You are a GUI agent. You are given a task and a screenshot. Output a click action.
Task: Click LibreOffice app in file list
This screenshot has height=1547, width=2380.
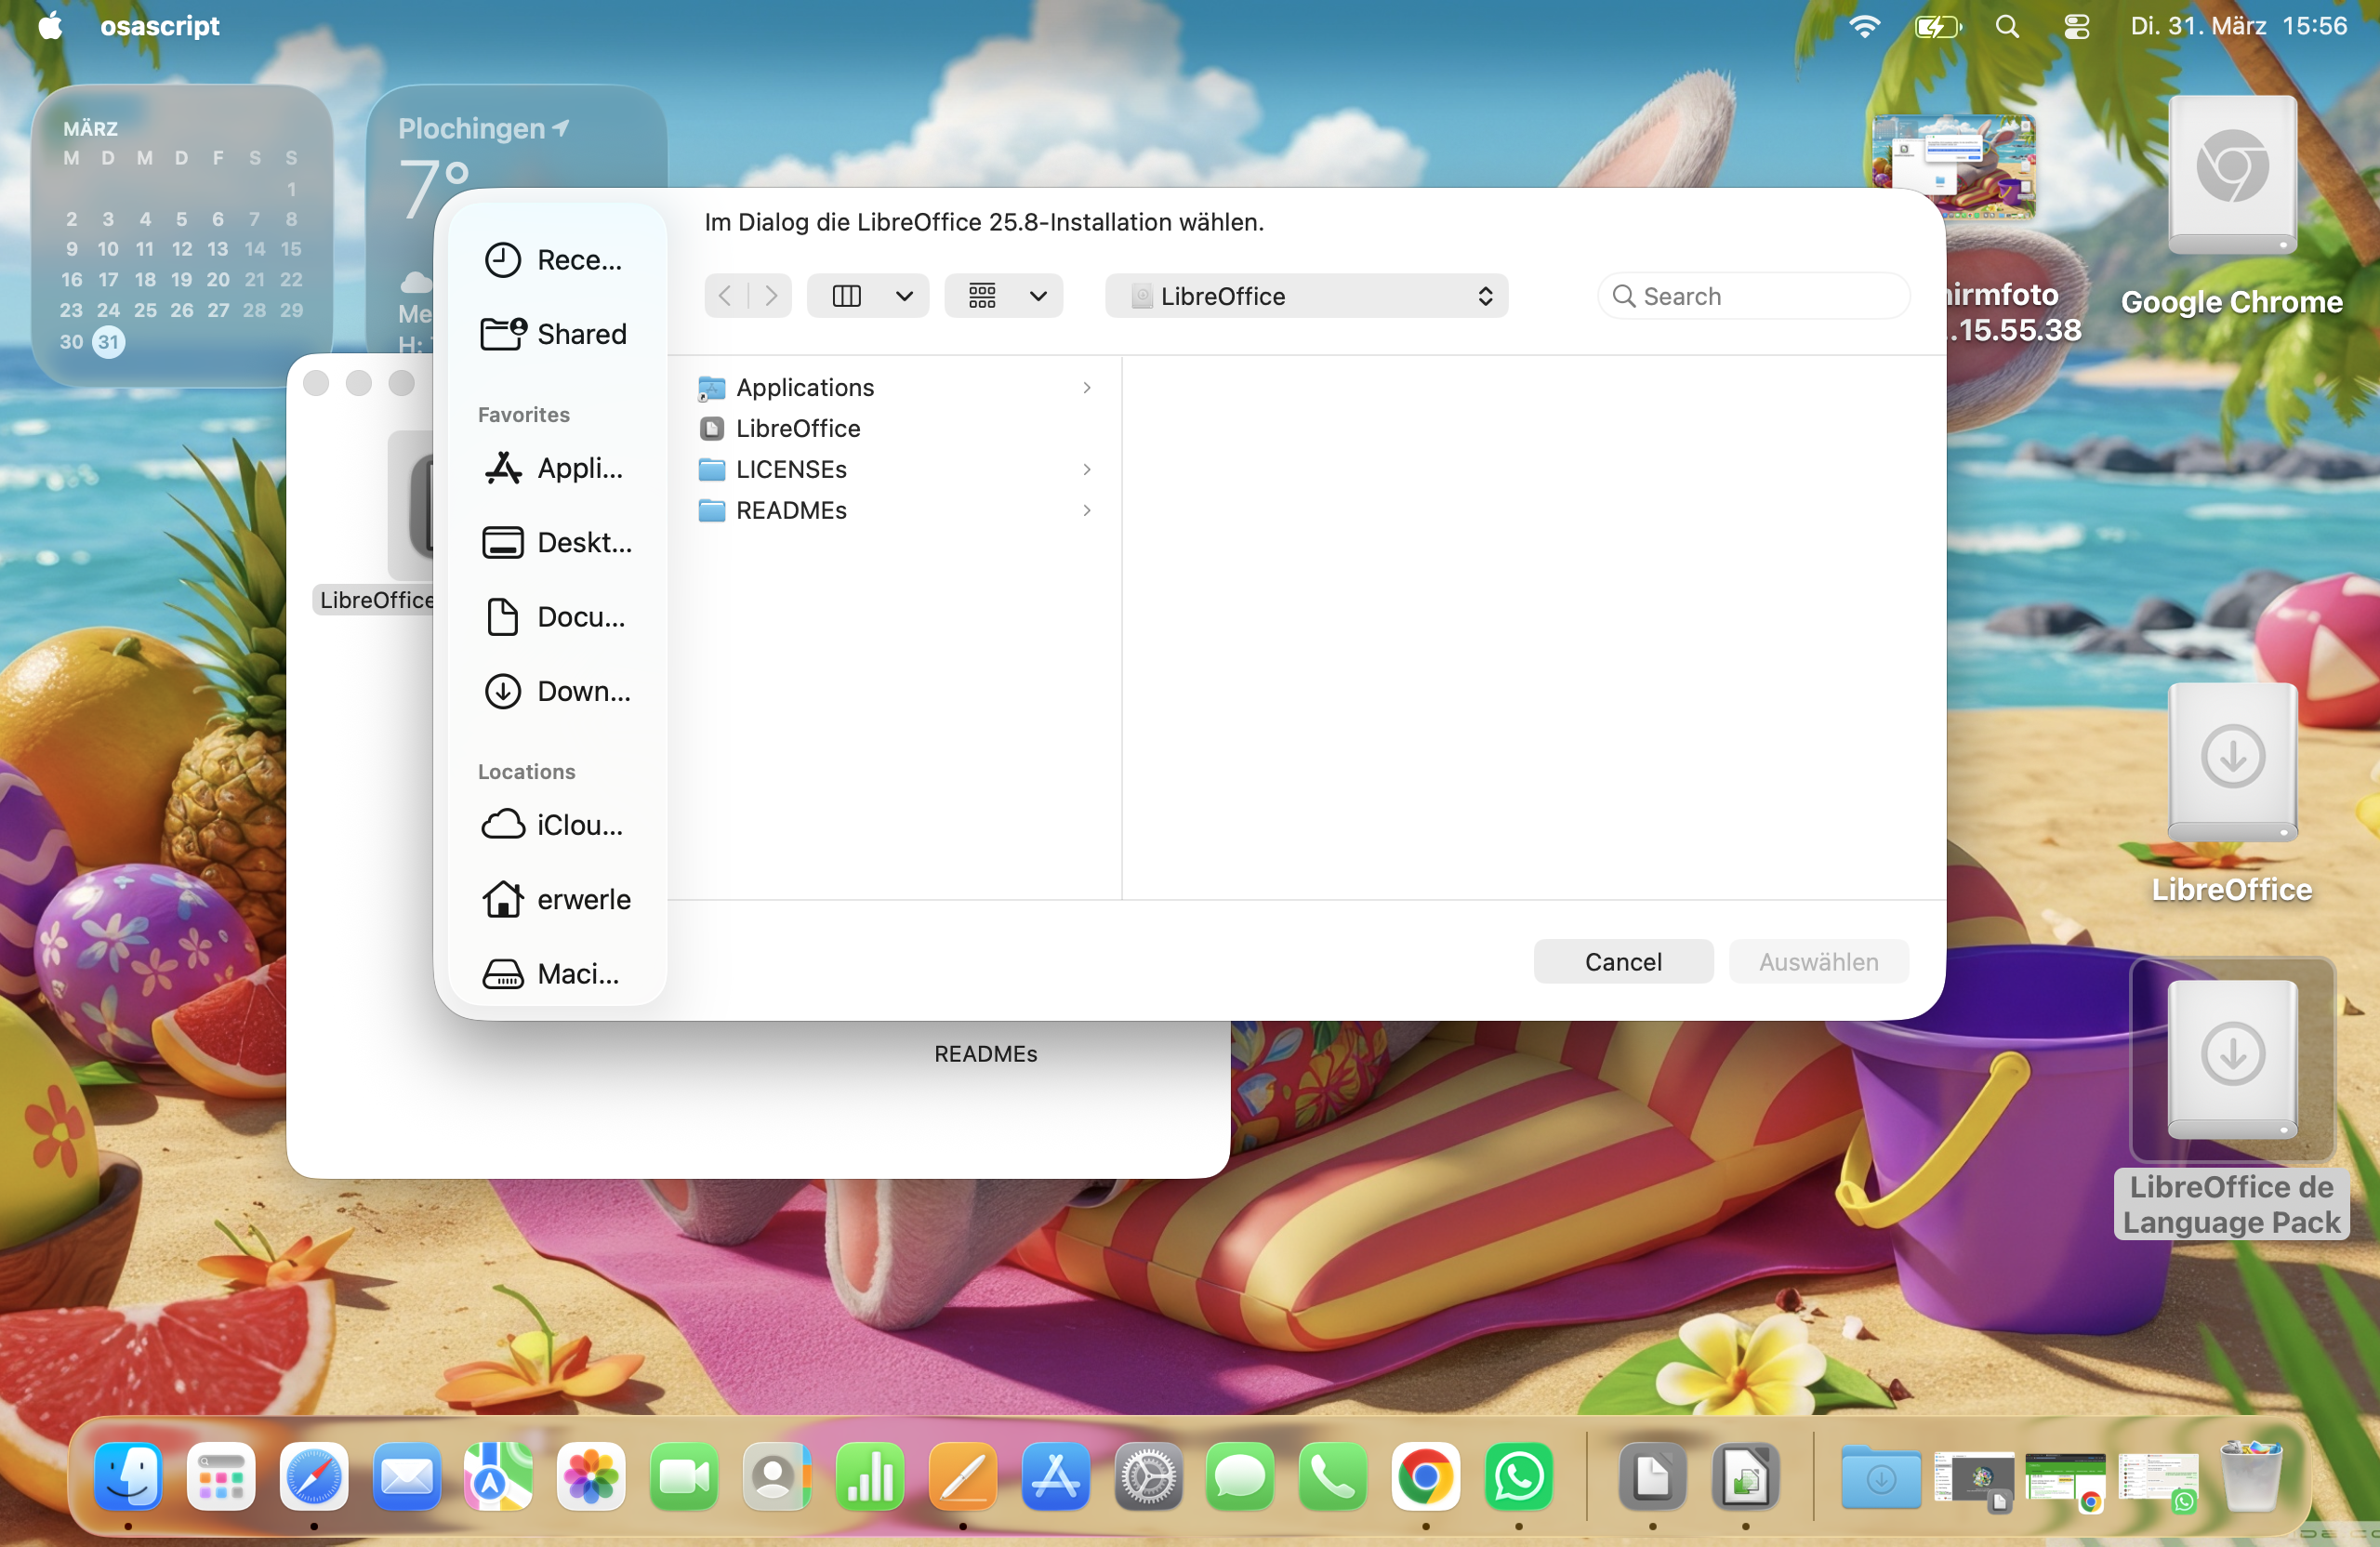coord(797,428)
